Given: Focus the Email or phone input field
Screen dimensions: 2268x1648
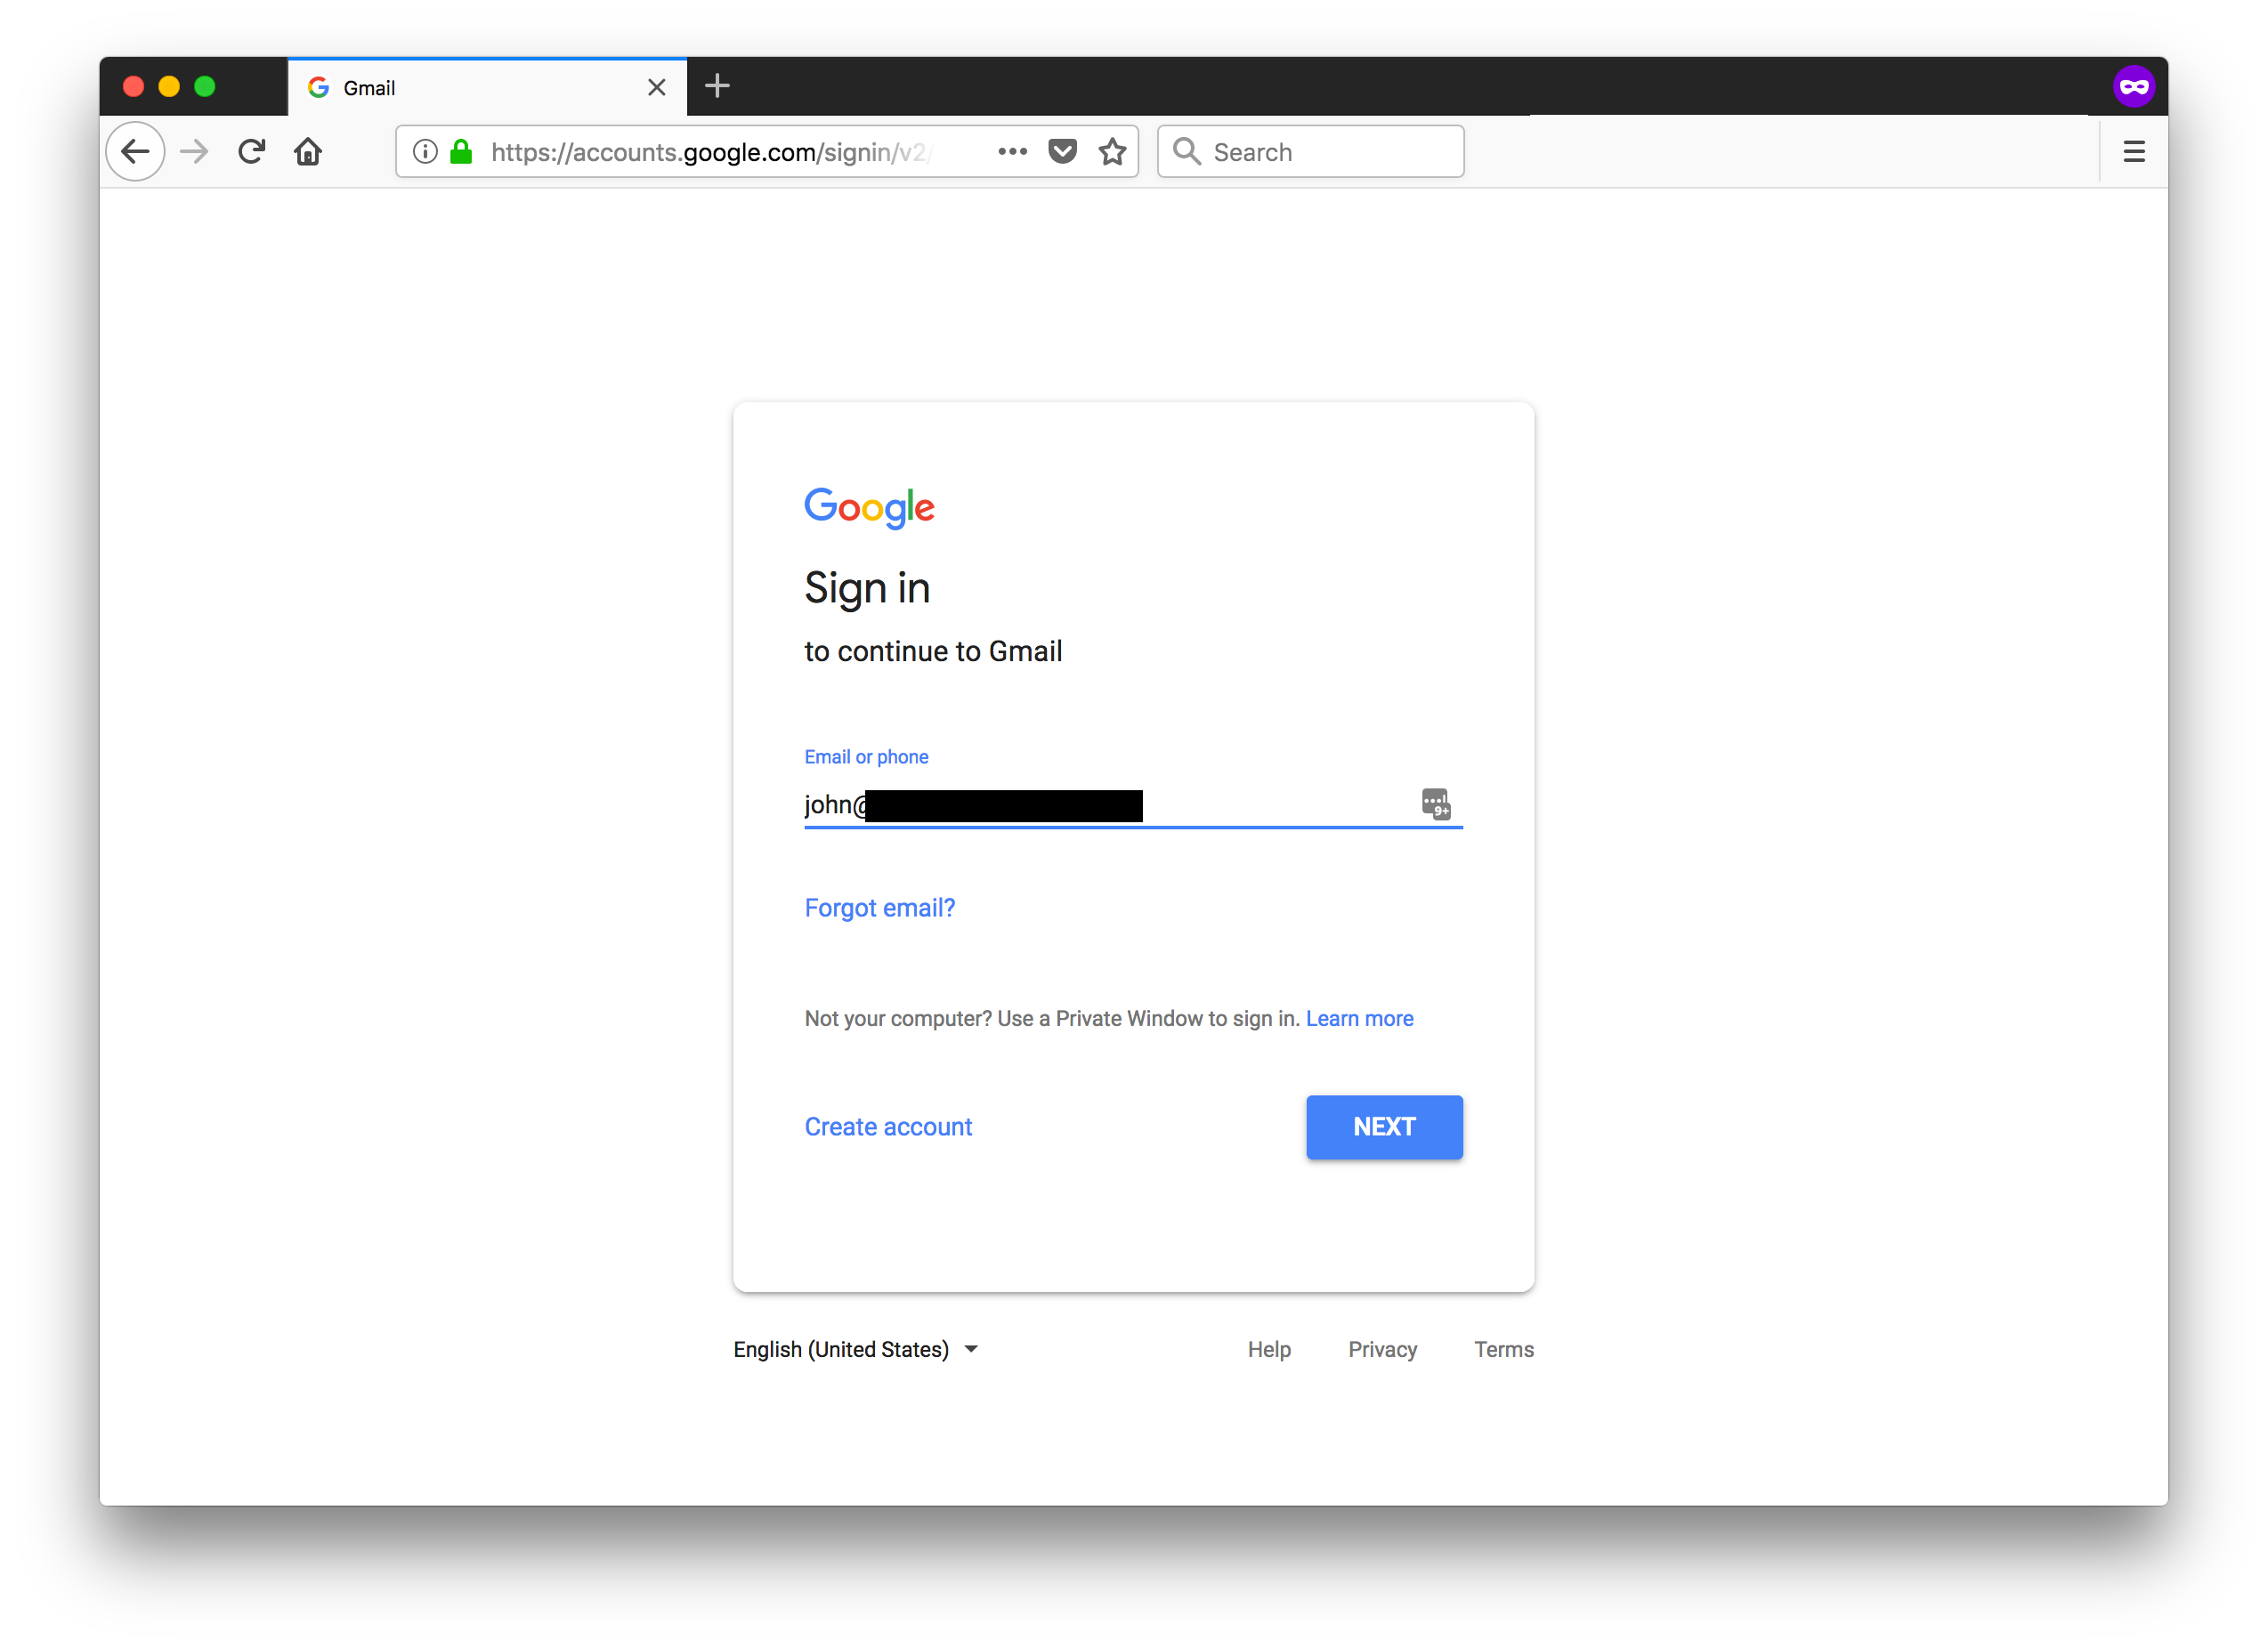Looking at the screenshot, I should click(x=1110, y=804).
